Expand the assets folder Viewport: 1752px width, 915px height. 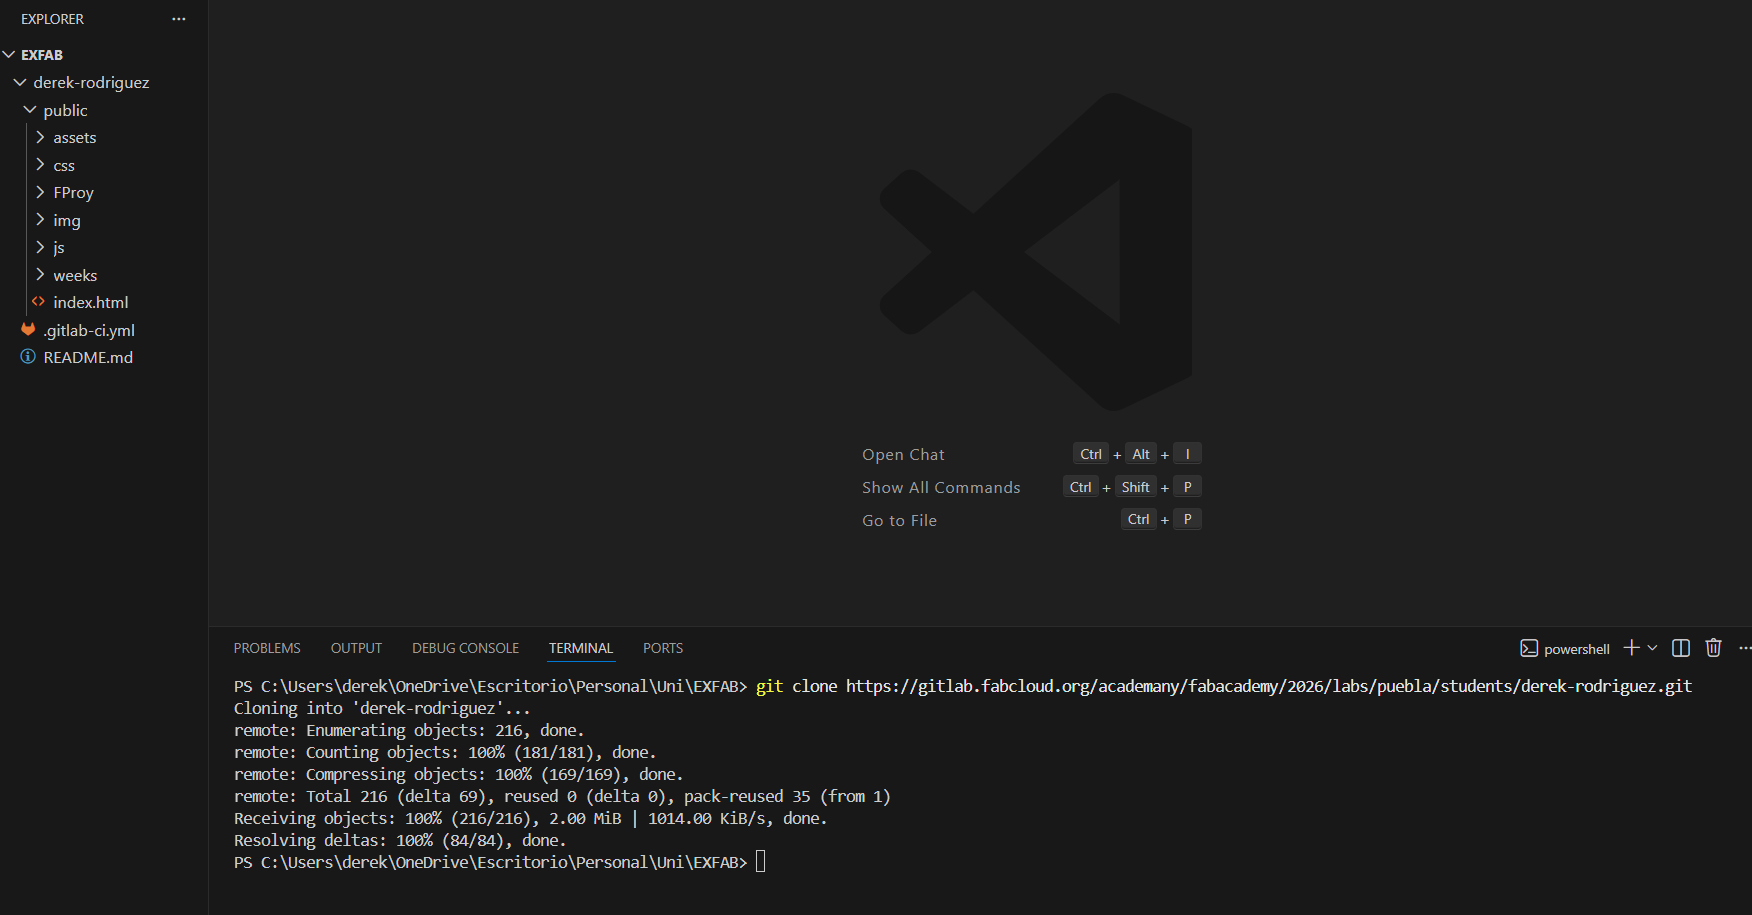(74, 138)
